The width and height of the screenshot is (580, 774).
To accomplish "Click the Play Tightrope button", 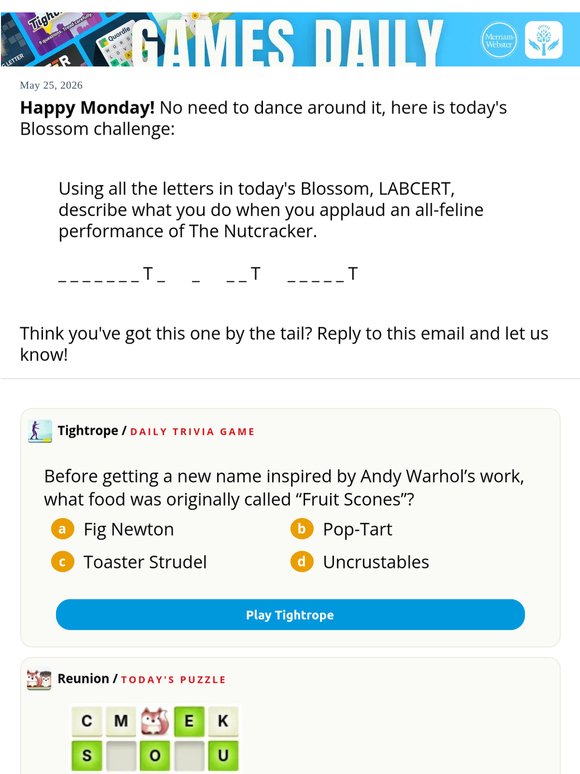I will [290, 615].
